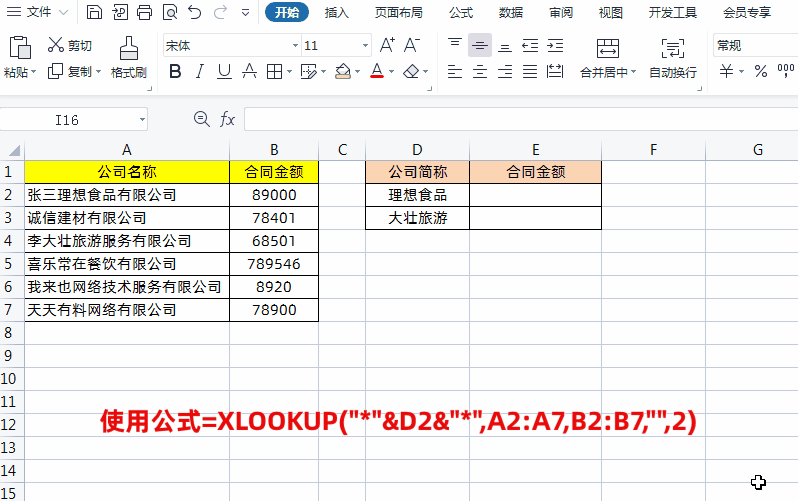The height and width of the screenshot is (501, 798).
Task: Increase font size with A+ icon
Action: click(387, 45)
